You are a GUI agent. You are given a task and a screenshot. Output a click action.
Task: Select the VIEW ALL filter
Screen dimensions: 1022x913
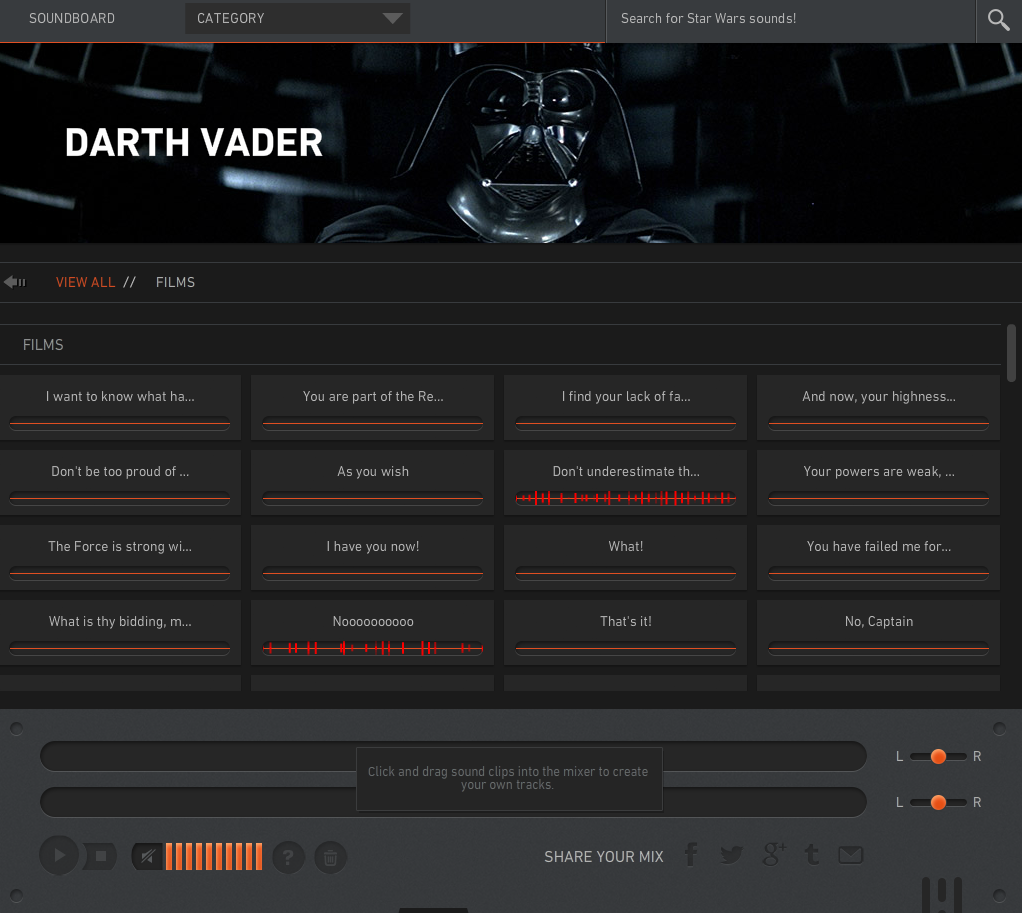85,282
